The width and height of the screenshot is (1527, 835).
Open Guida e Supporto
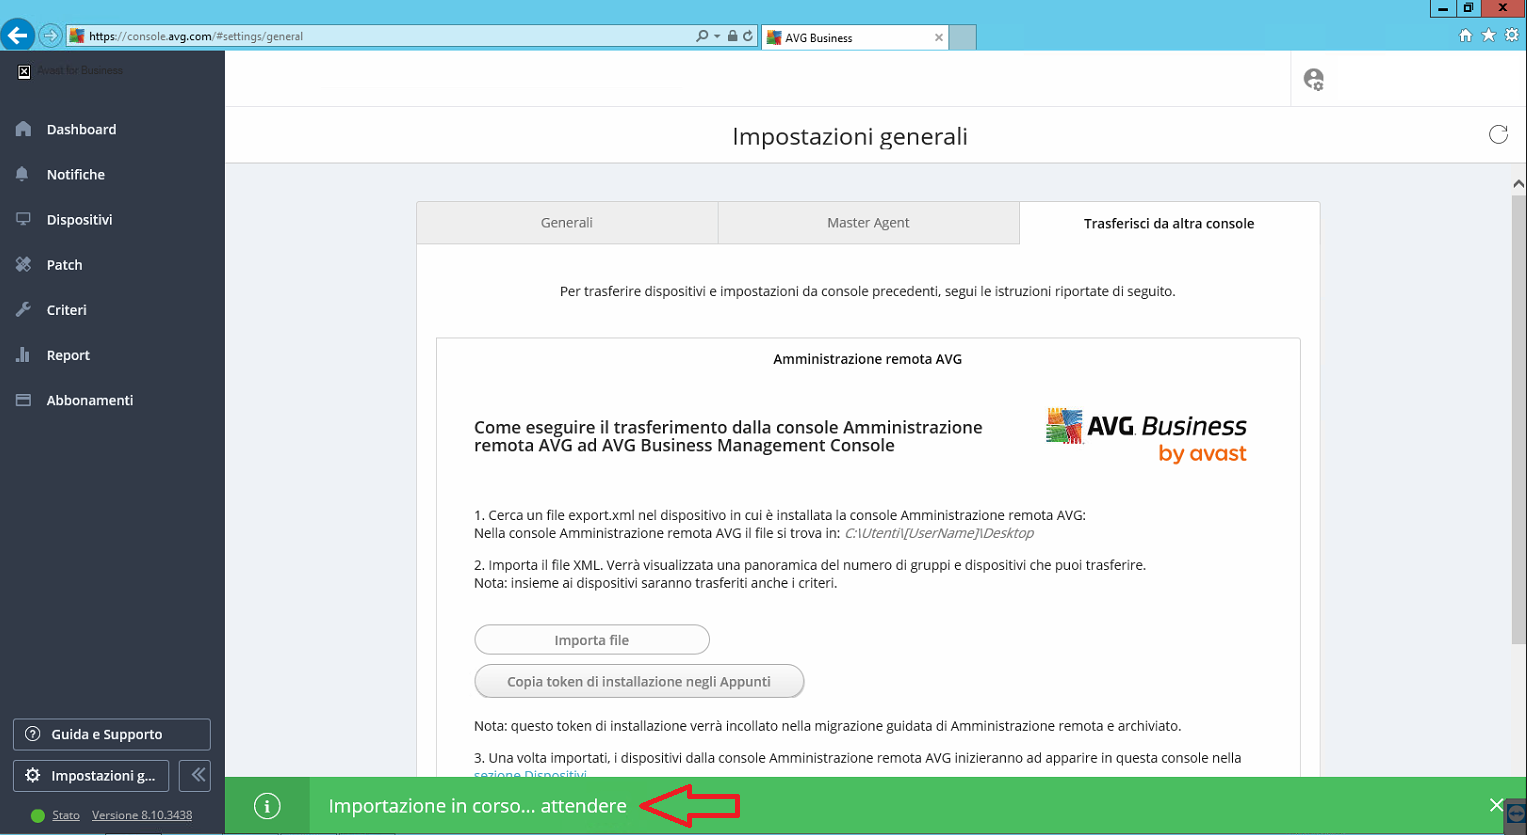[x=112, y=734]
